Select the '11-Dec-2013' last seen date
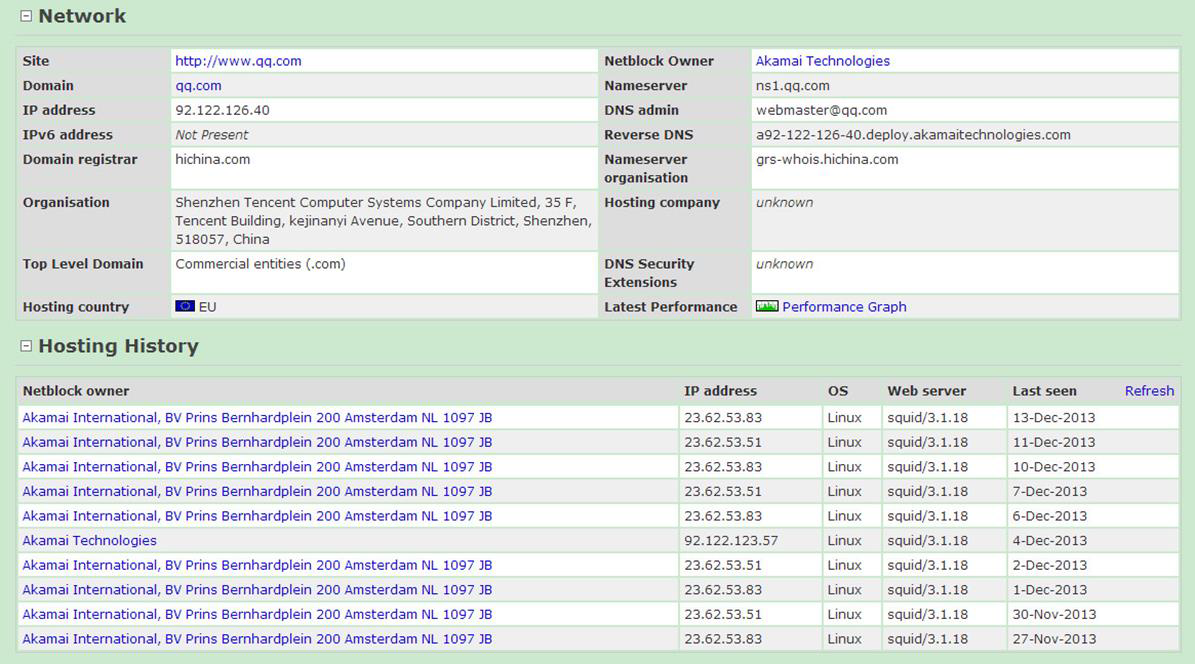Viewport: 1195px width, 664px height. click(1054, 442)
